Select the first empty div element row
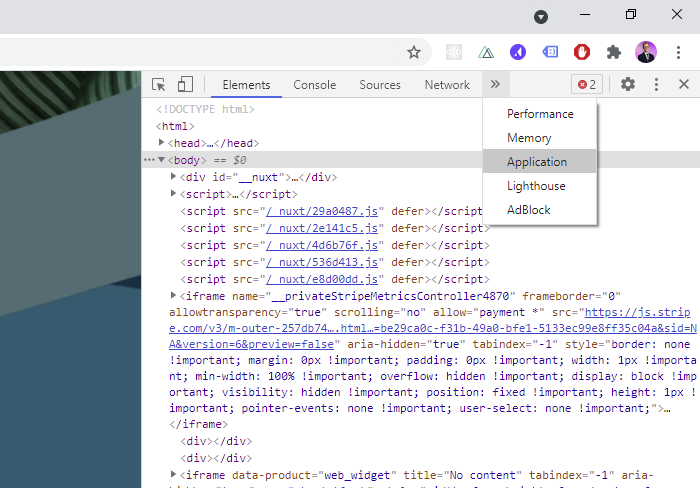700x488 pixels. (x=216, y=441)
